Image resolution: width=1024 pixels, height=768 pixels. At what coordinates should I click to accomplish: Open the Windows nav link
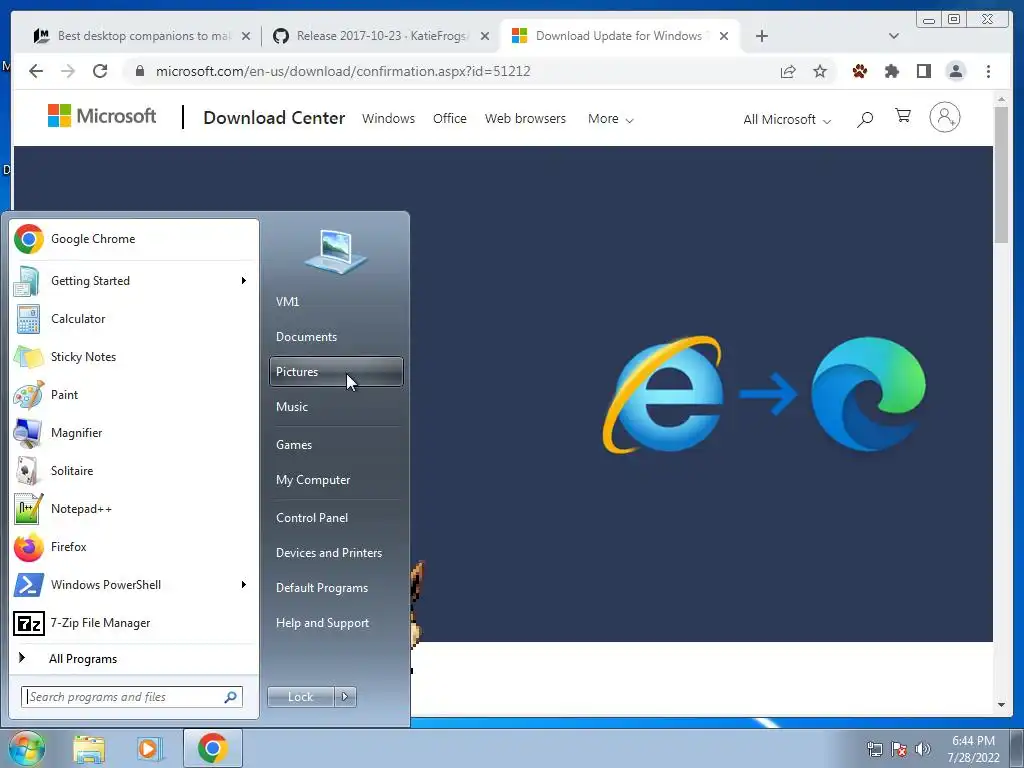click(x=389, y=119)
